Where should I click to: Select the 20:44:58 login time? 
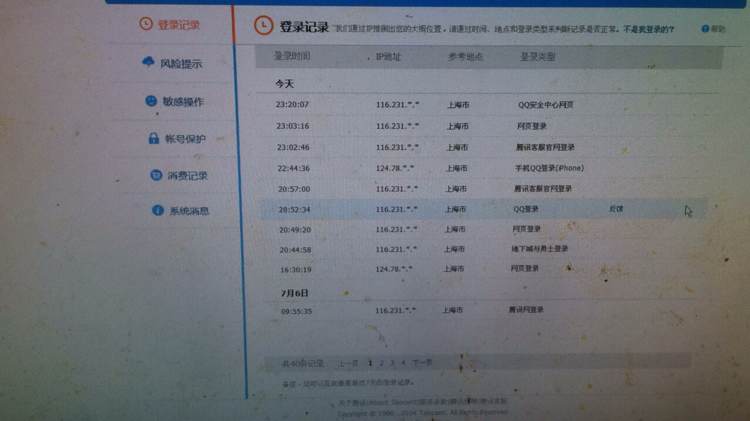(296, 250)
